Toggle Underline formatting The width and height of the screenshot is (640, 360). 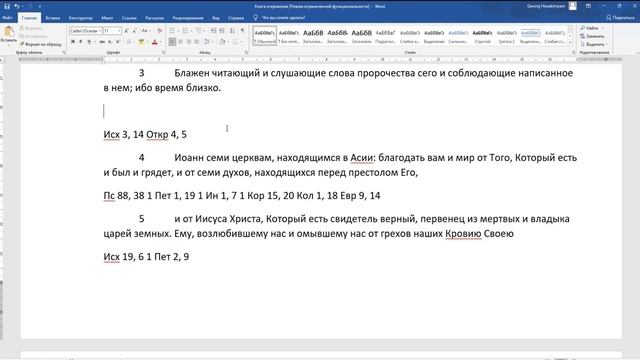[89, 42]
